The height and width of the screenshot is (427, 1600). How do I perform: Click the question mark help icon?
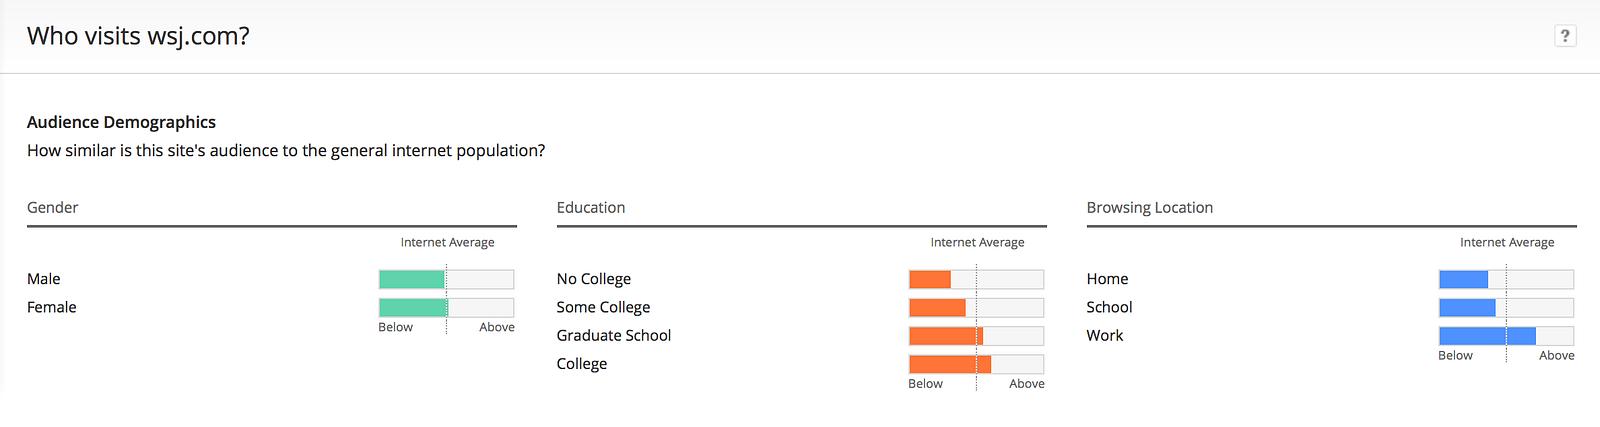click(1565, 36)
